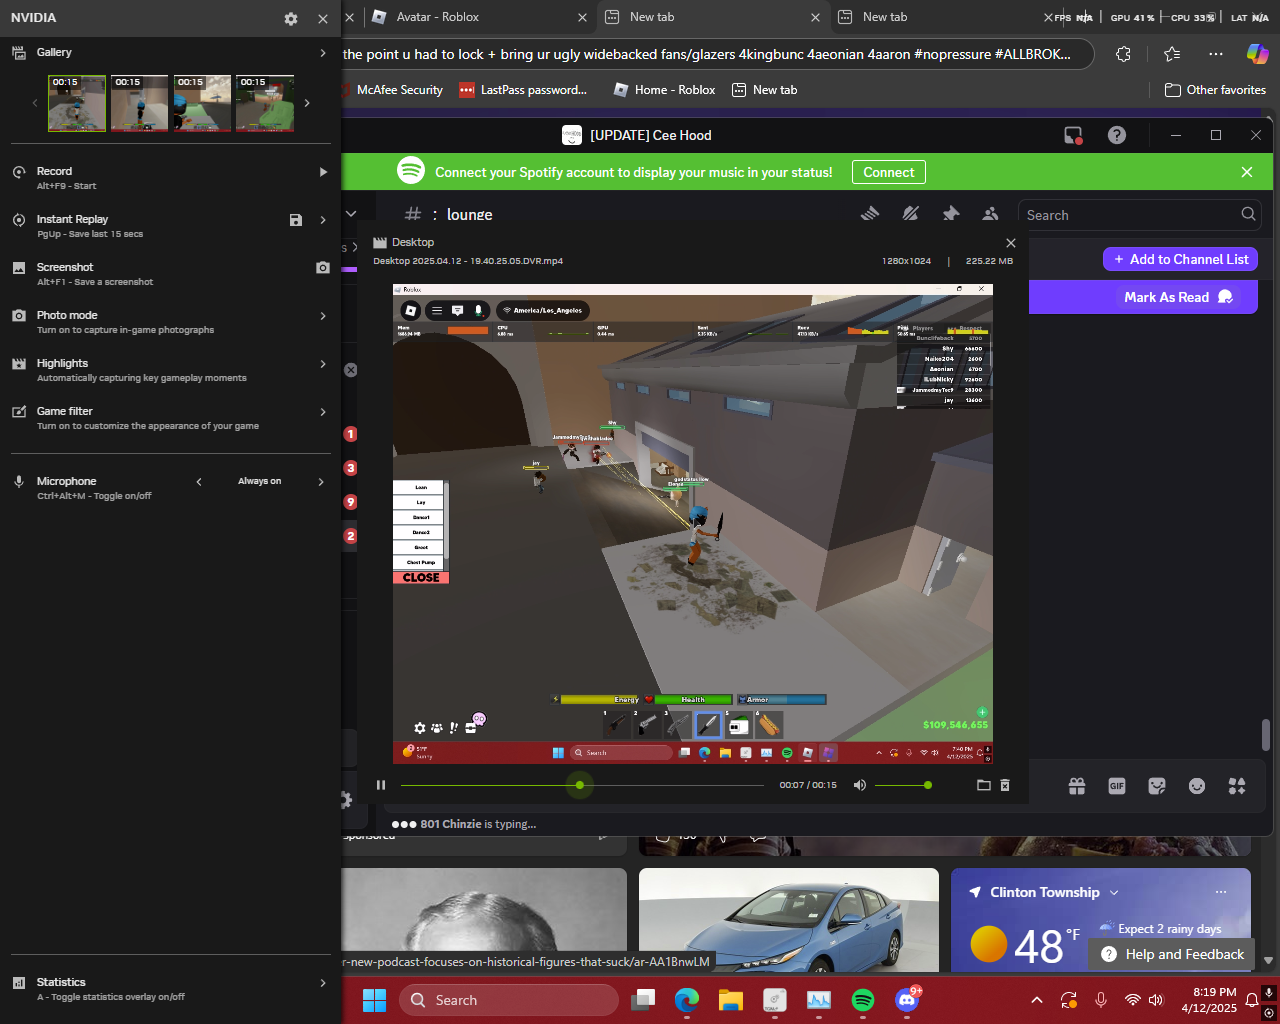Screen dimensions: 1280x1024
Task: Open Discord sticker picker
Action: click(x=1157, y=786)
